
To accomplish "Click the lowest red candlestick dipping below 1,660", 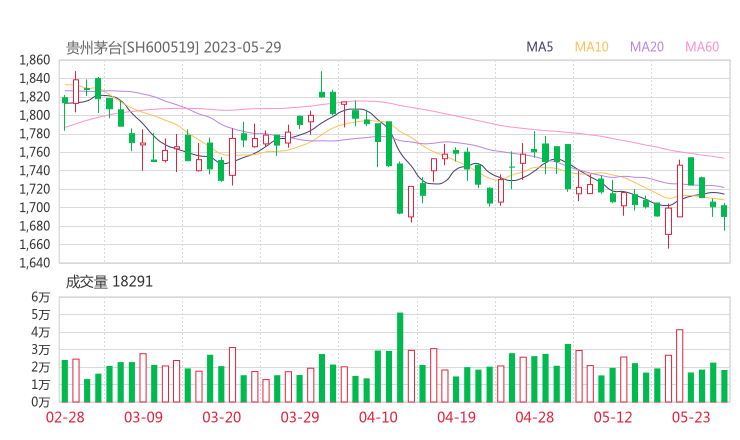I will [668, 226].
